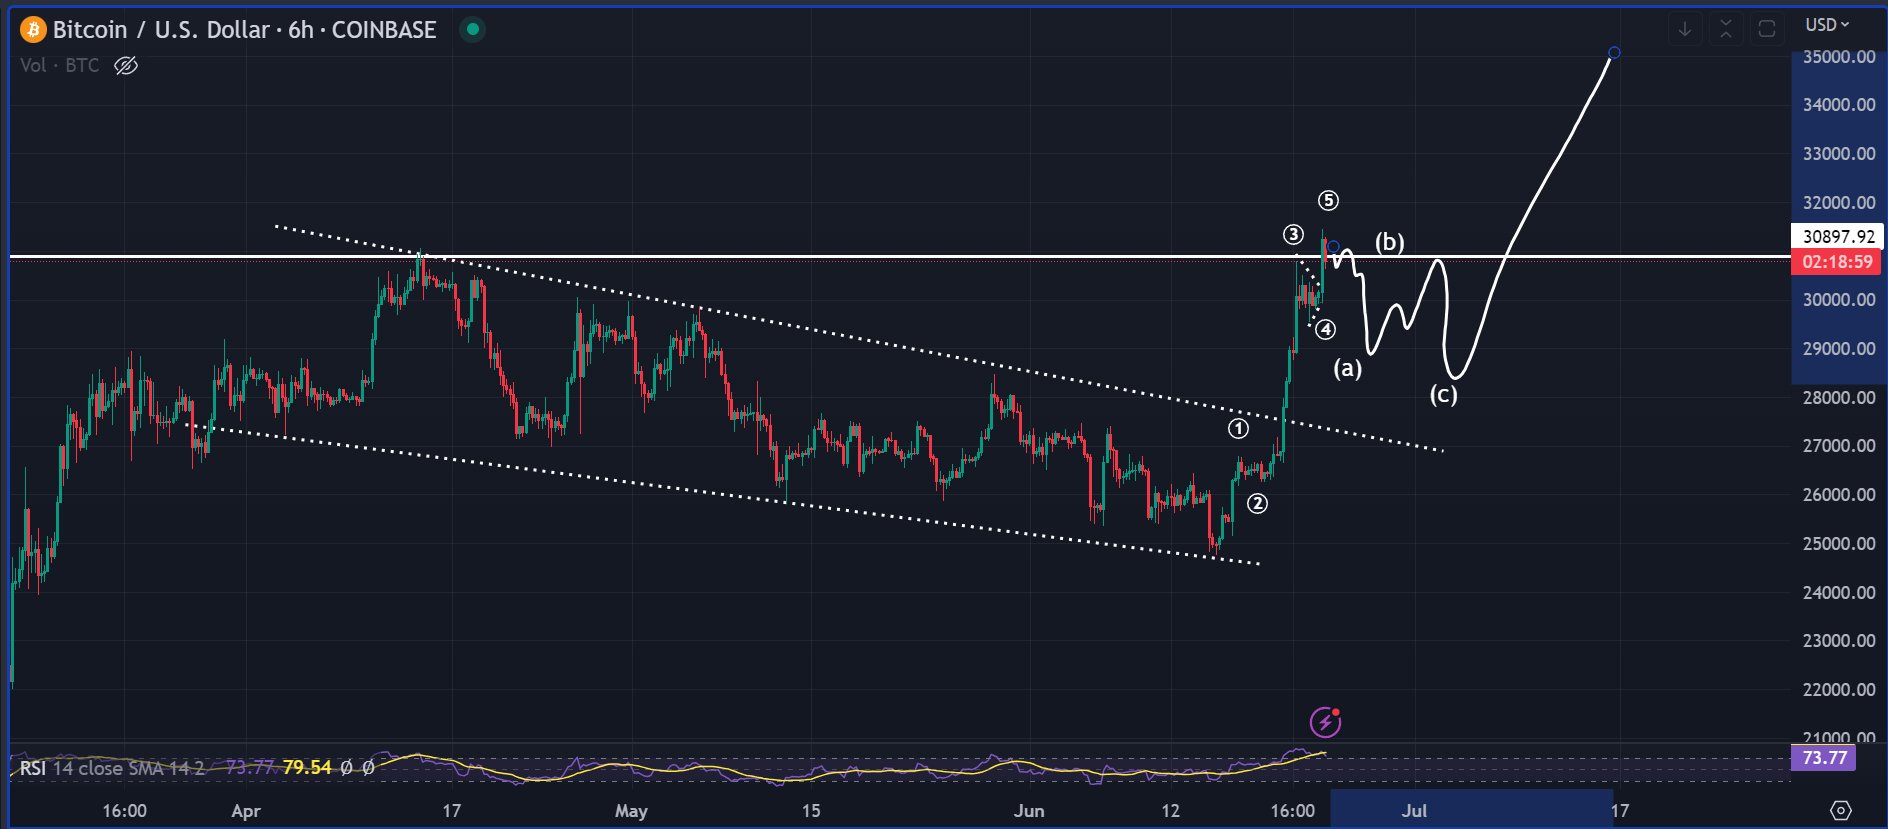Viewport: 1888px width, 829px height.
Task: Toggle the Vol BTC visibility eye
Action: click(x=126, y=66)
